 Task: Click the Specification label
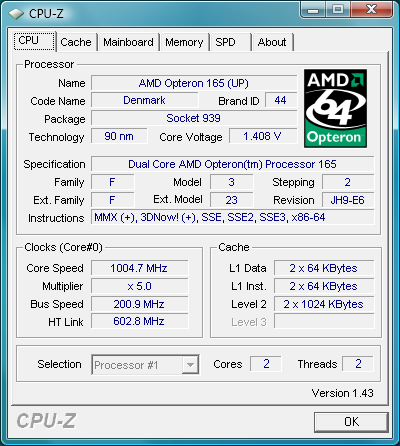tap(54, 164)
